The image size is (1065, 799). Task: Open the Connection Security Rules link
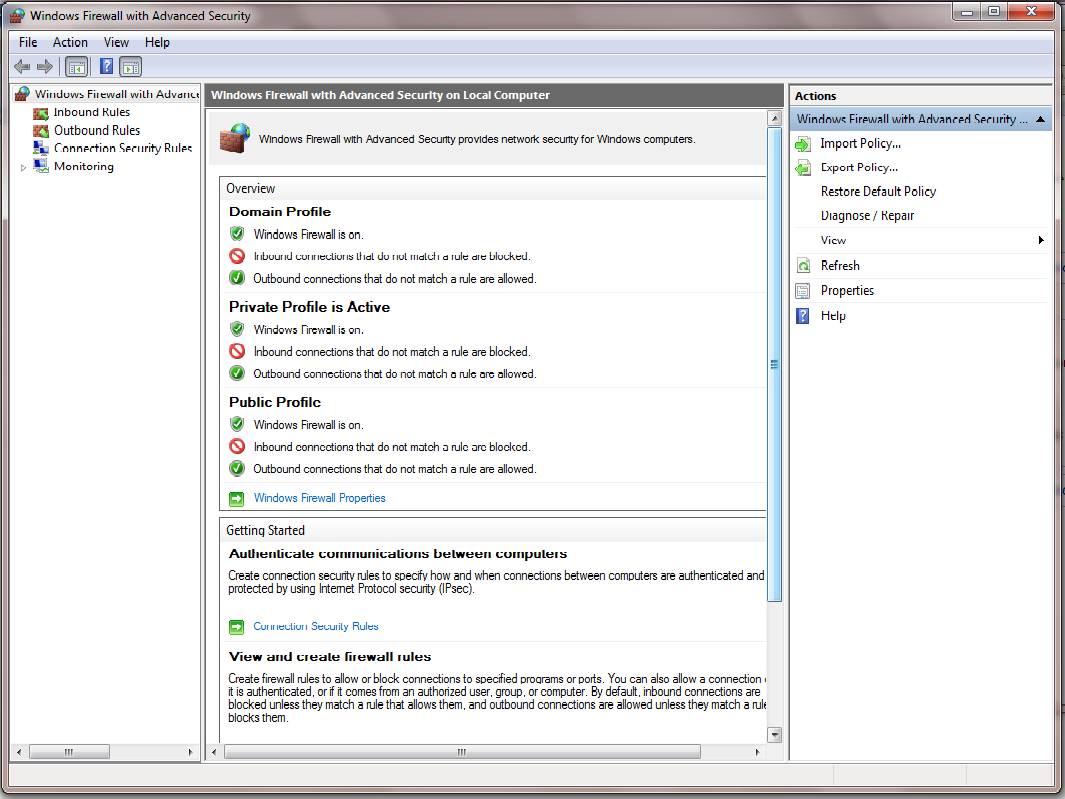pyautogui.click(x=316, y=626)
